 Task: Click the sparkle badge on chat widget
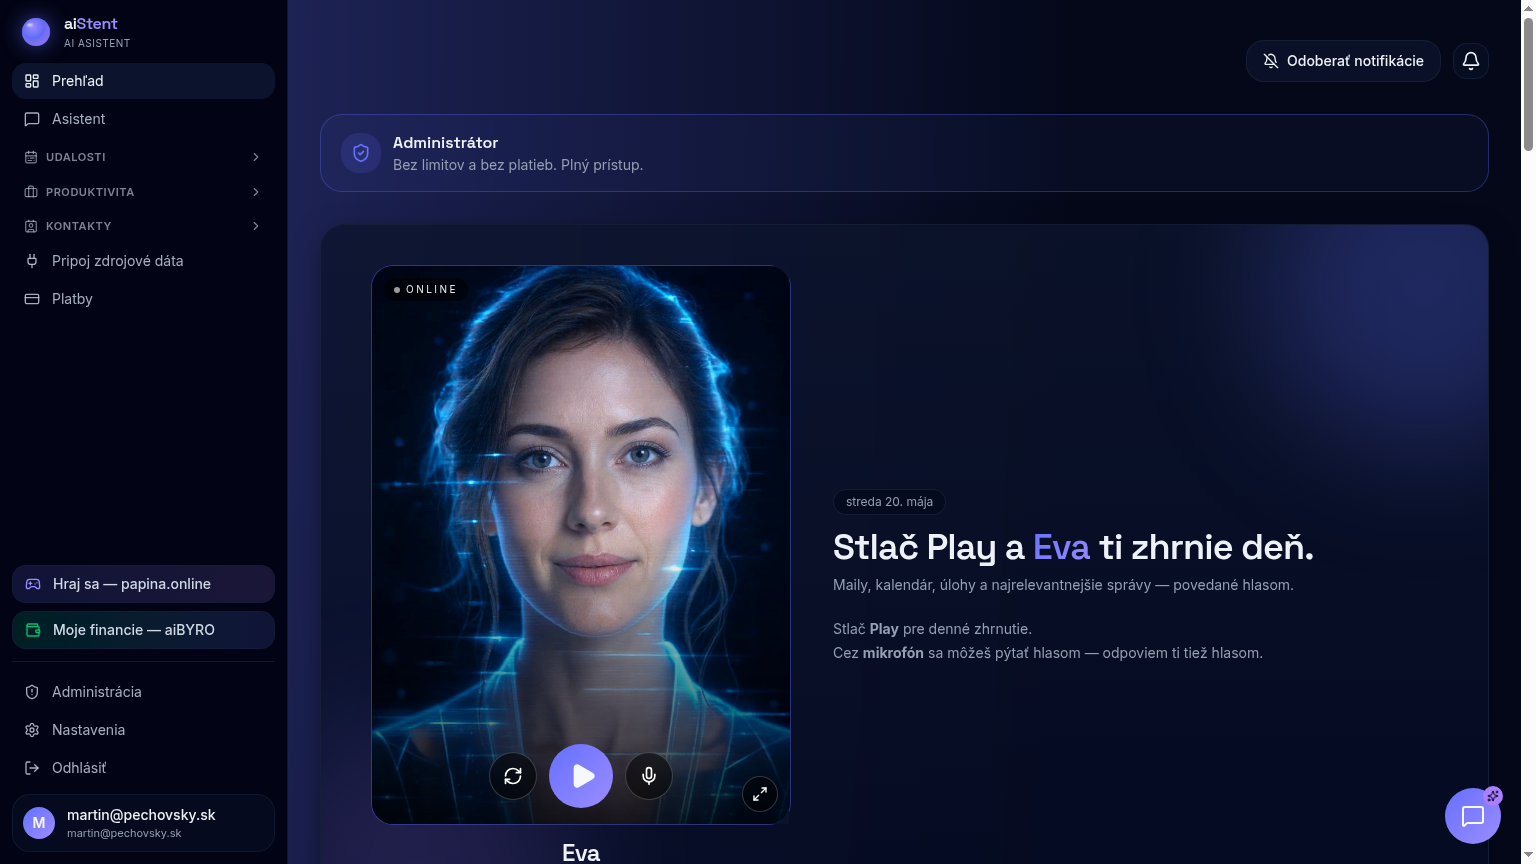coord(1493,796)
